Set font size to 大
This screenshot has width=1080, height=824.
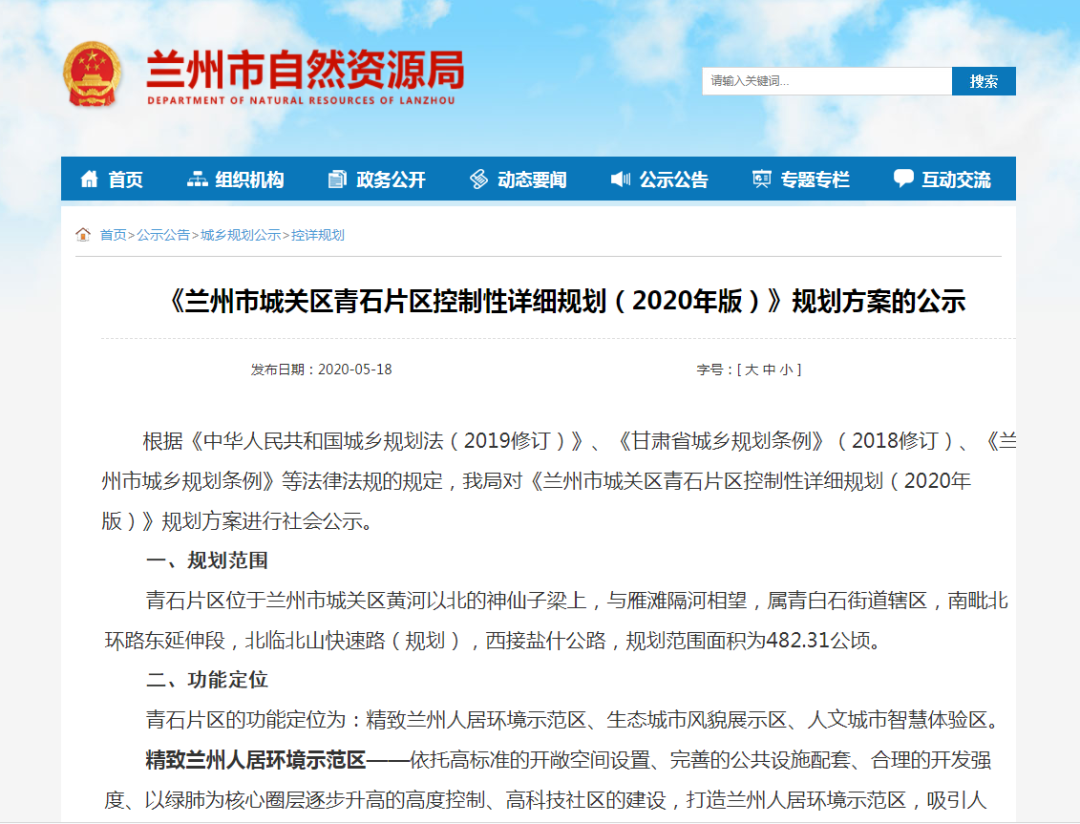pyautogui.click(x=751, y=370)
